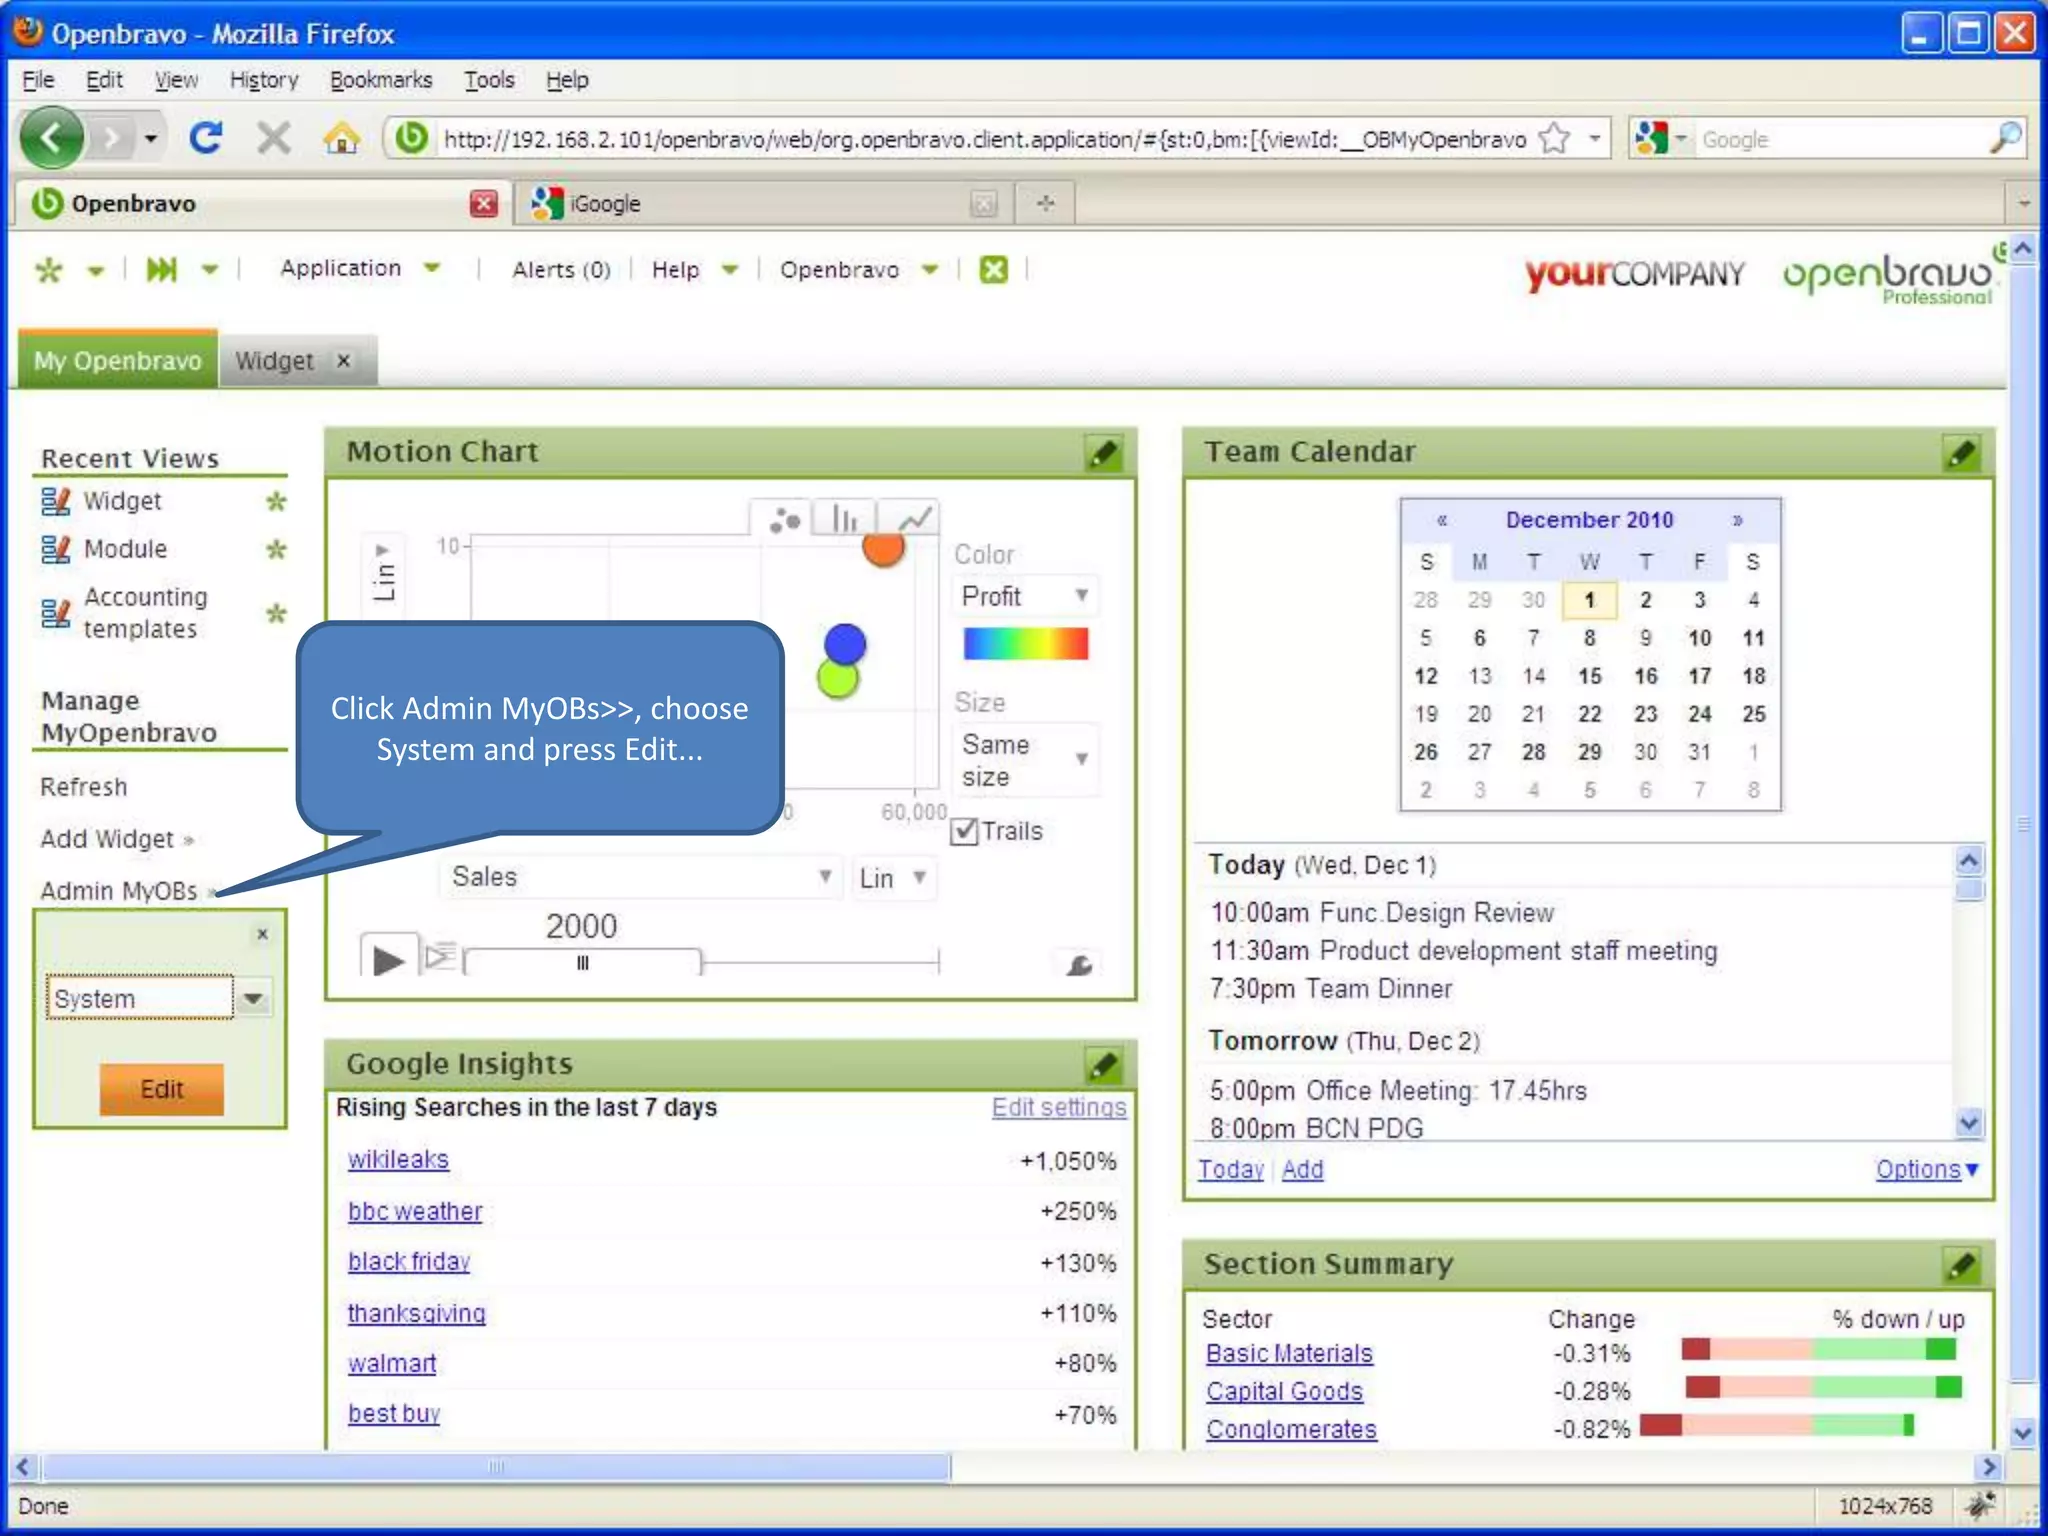Switch to the Widget tab
This screenshot has height=1536, width=2048.
[274, 360]
